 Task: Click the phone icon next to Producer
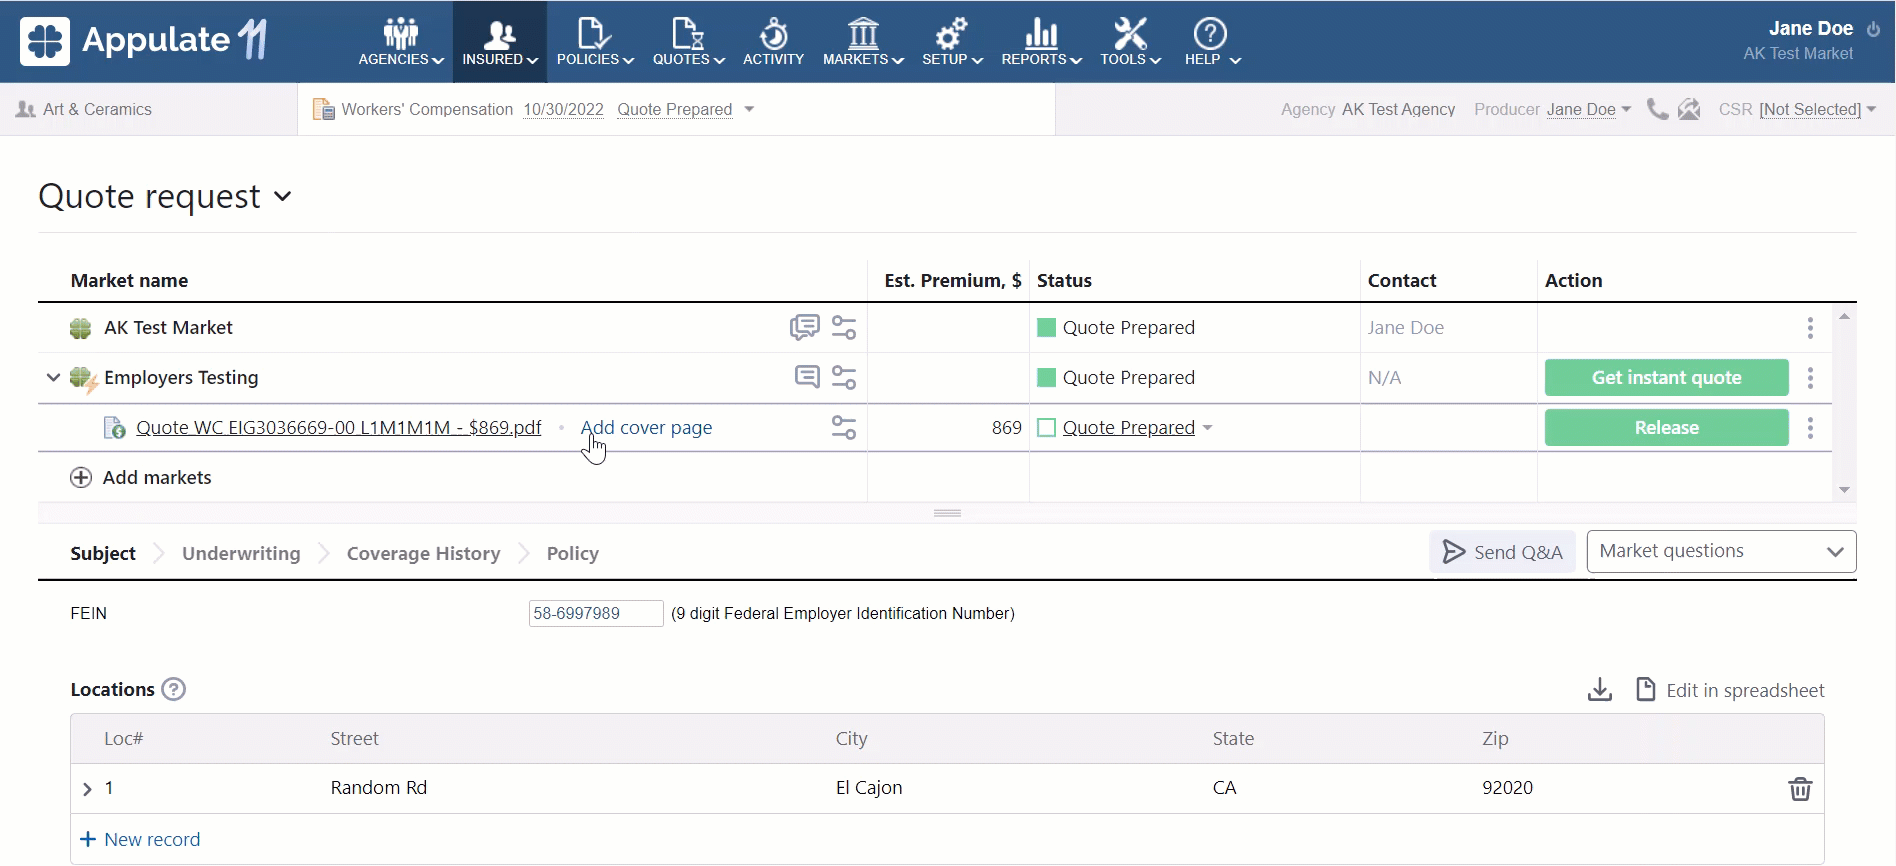point(1657,109)
